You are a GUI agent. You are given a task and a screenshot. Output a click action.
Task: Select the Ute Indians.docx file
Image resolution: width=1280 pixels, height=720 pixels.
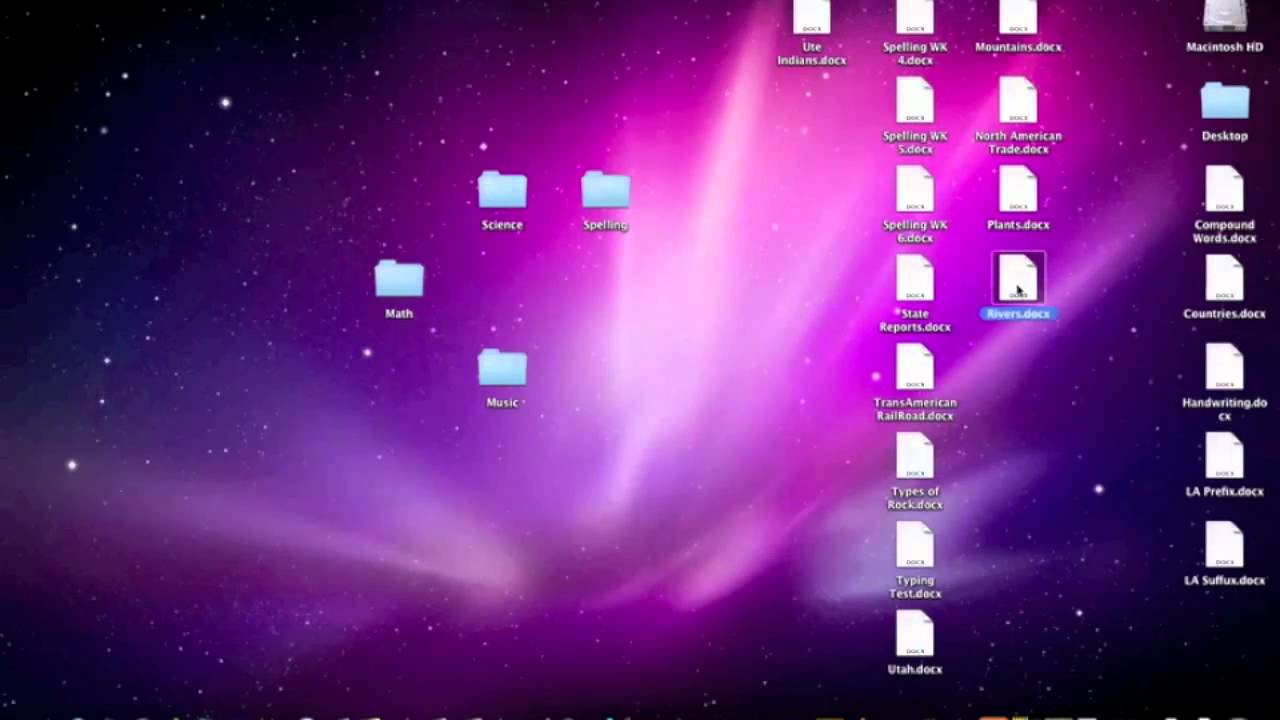(812, 17)
